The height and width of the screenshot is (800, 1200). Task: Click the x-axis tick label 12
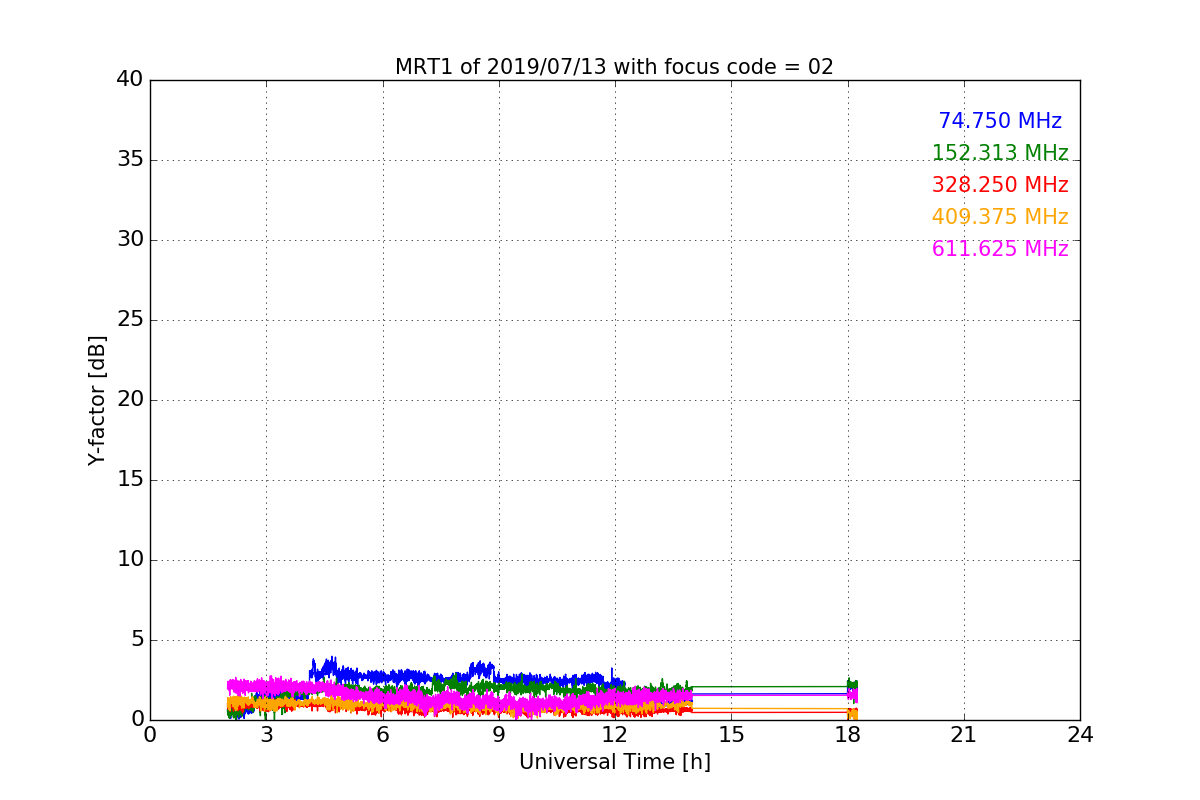point(615,735)
